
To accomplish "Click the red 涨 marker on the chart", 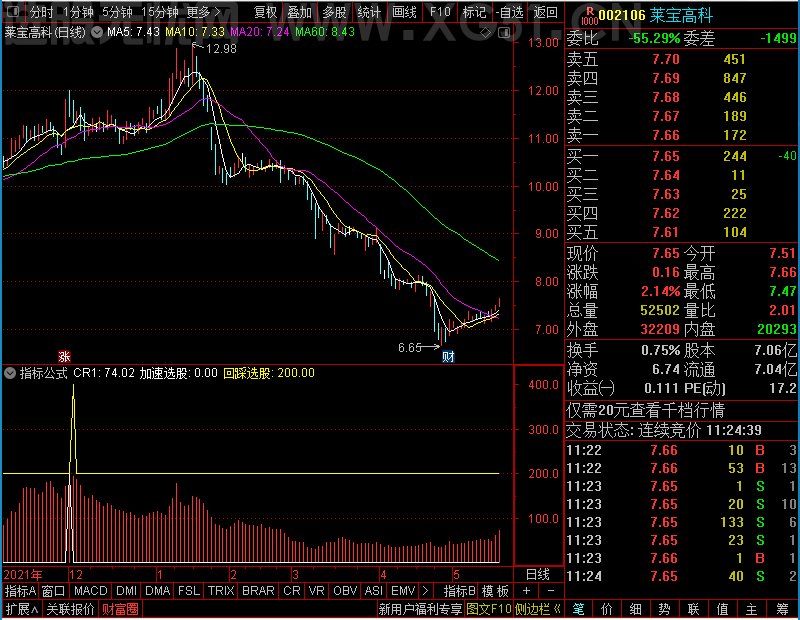I will (64, 356).
